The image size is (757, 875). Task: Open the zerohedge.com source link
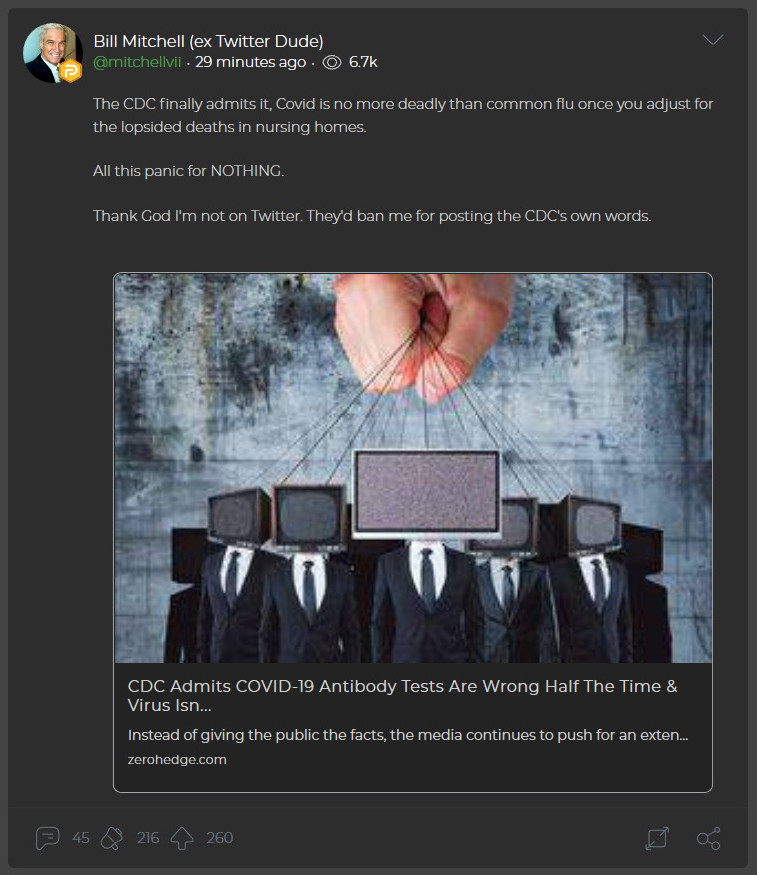tap(177, 759)
